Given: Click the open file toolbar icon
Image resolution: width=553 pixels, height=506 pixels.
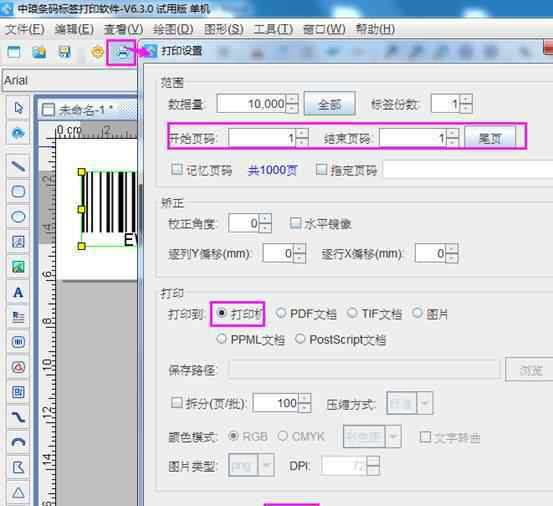Looking at the screenshot, I should coord(39,52).
